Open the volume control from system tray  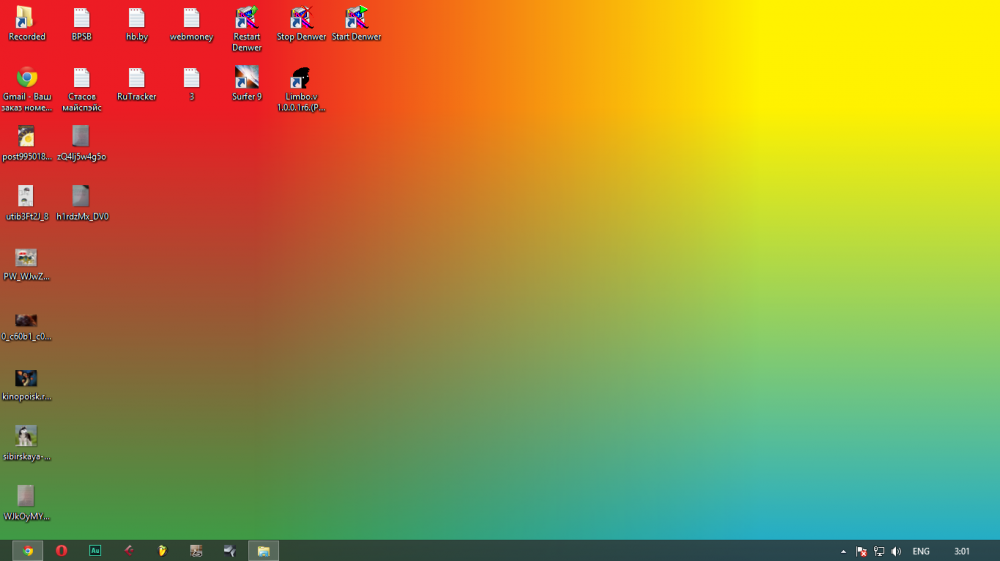[x=896, y=551]
